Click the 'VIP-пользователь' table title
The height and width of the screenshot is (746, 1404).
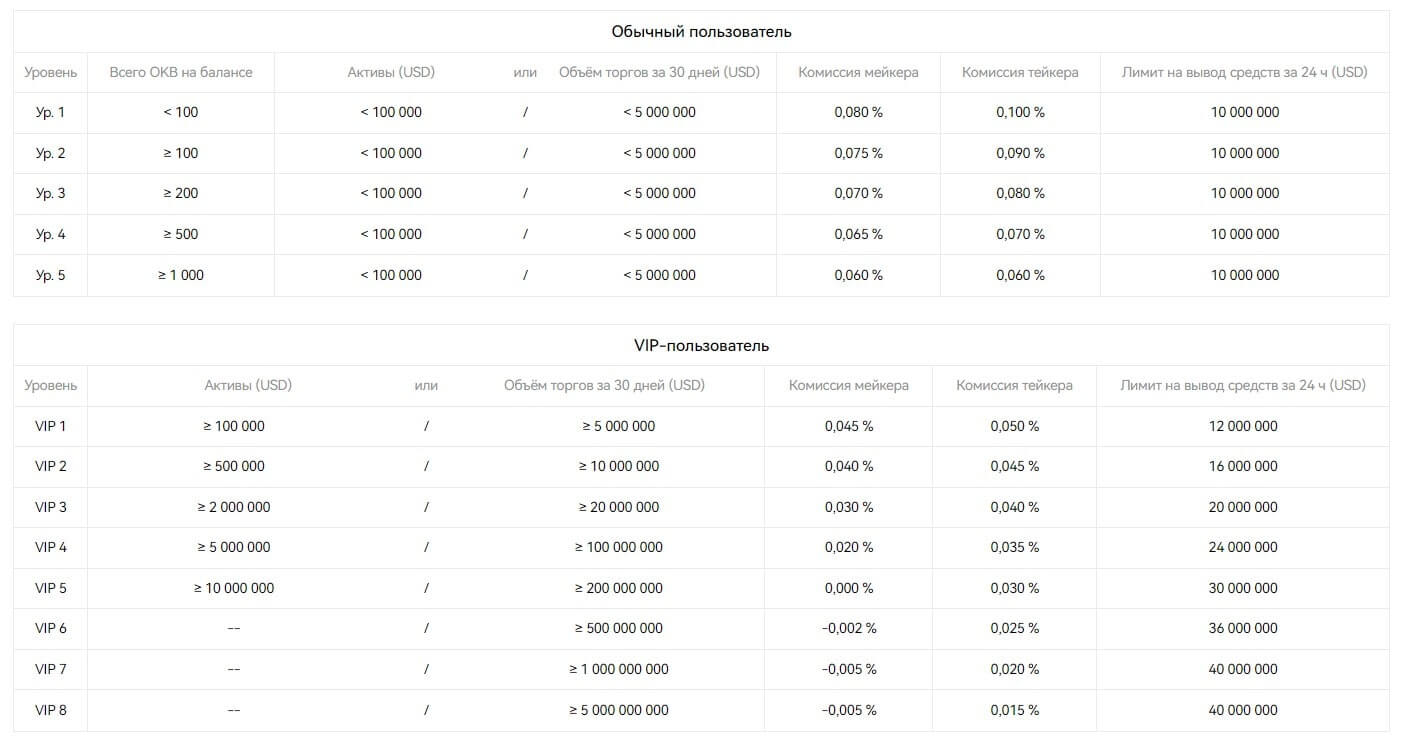tap(701, 345)
